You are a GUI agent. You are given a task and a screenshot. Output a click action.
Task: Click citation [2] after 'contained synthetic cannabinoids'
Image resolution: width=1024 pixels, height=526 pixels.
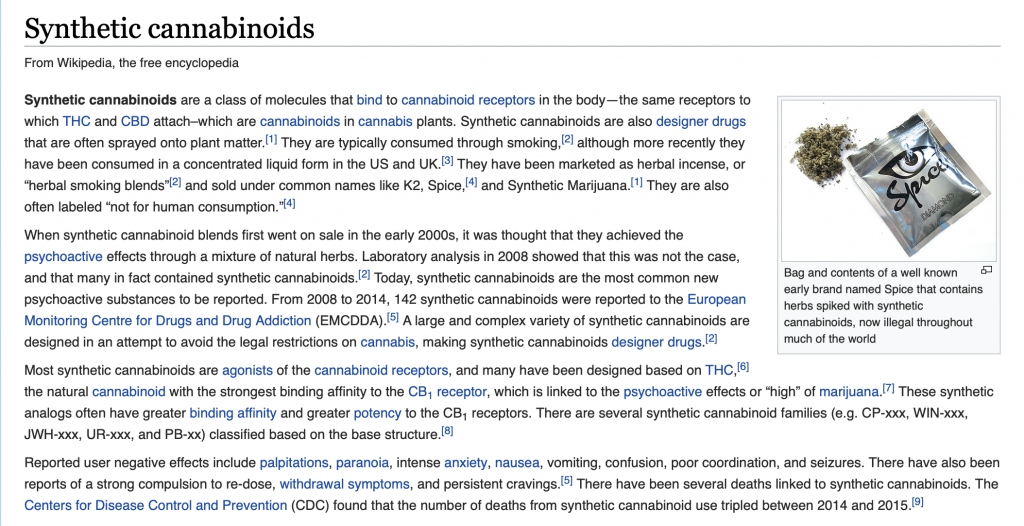click(x=364, y=274)
